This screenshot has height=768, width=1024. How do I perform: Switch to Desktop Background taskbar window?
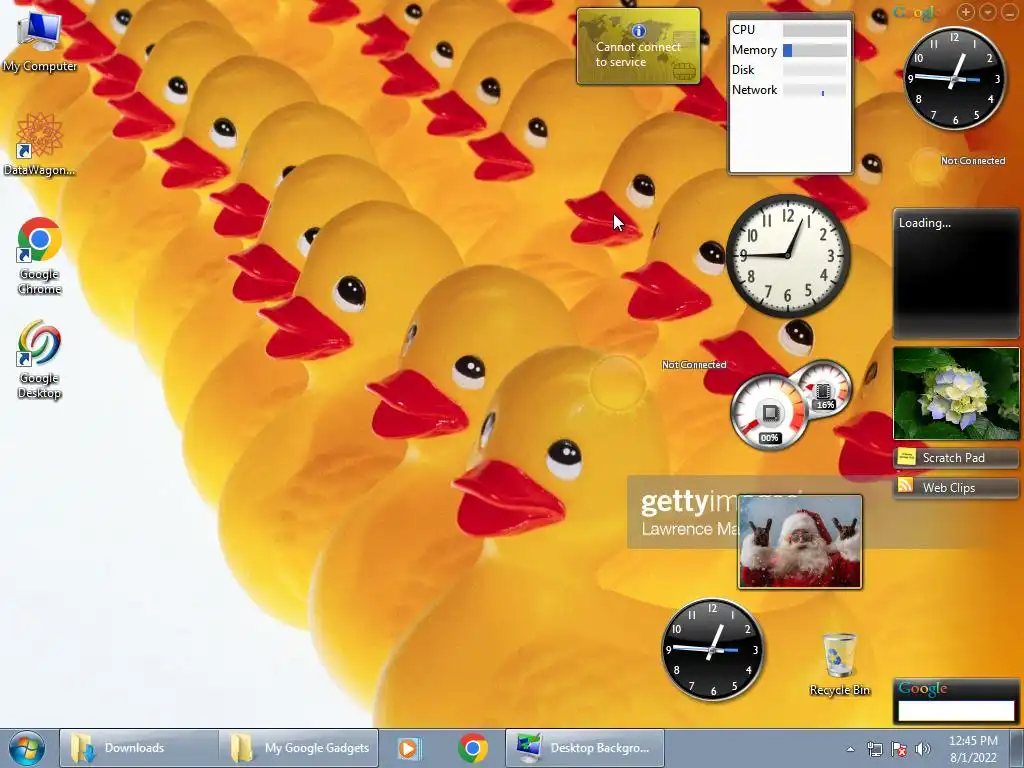pyautogui.click(x=584, y=748)
